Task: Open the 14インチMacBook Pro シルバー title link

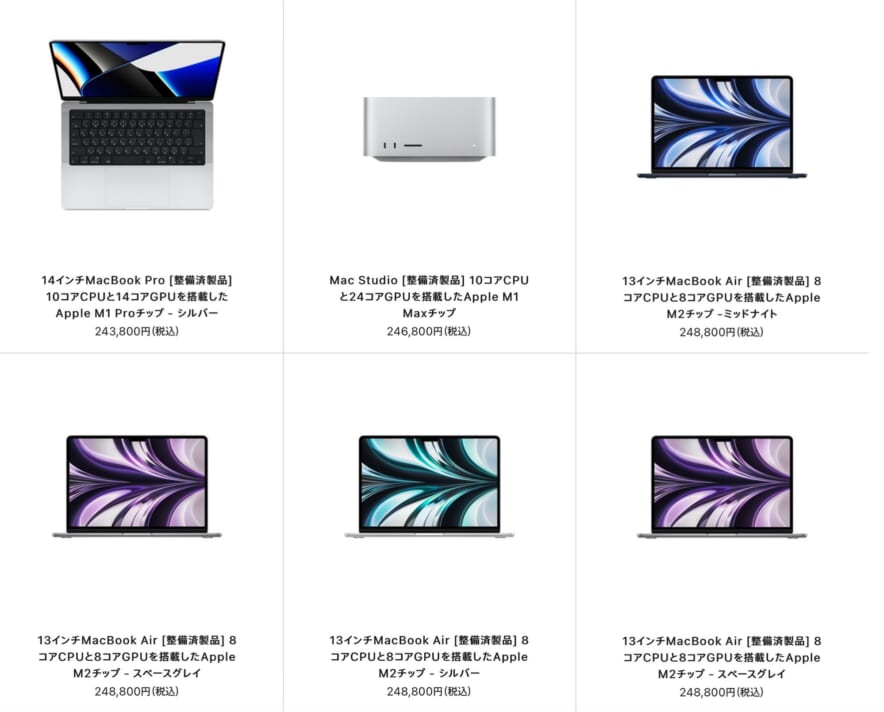Action: click(137, 297)
